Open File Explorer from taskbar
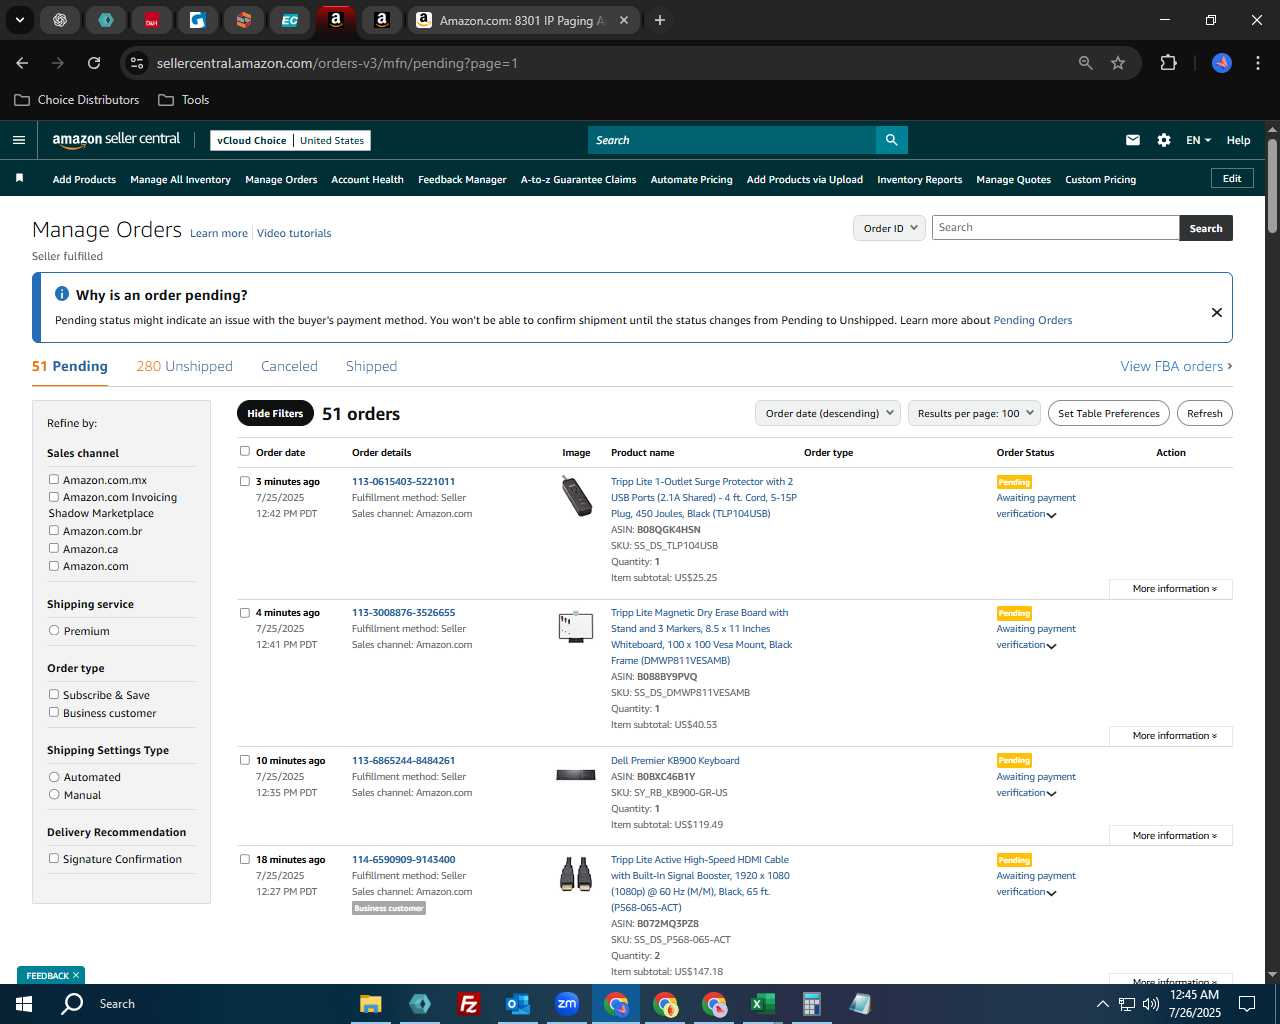This screenshot has width=1280, height=1024. click(x=371, y=1004)
